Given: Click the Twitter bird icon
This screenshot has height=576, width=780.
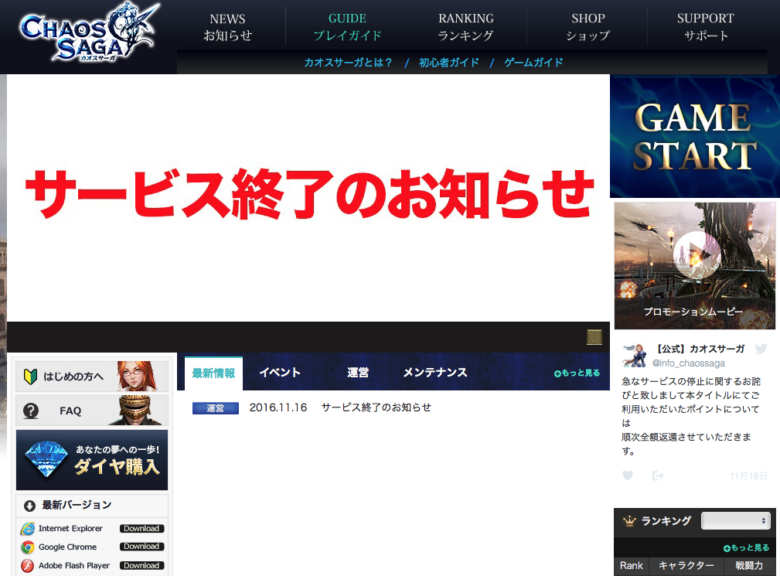Looking at the screenshot, I should (761, 349).
